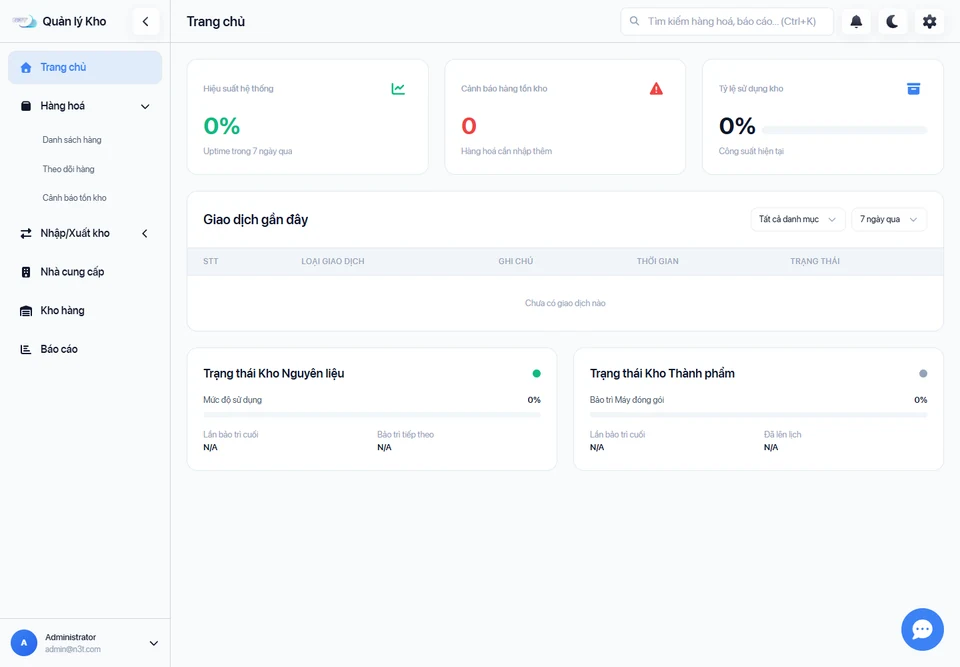Screen dimensions: 960x667
Task: Click gray status dot on Kho Thành phẩm
Action: tap(923, 374)
